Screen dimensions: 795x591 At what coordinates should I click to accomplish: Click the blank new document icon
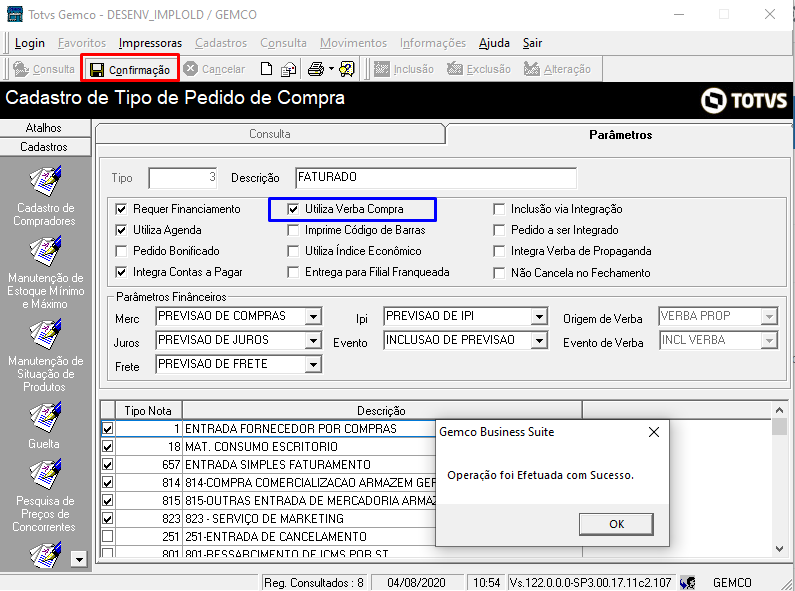tap(266, 69)
